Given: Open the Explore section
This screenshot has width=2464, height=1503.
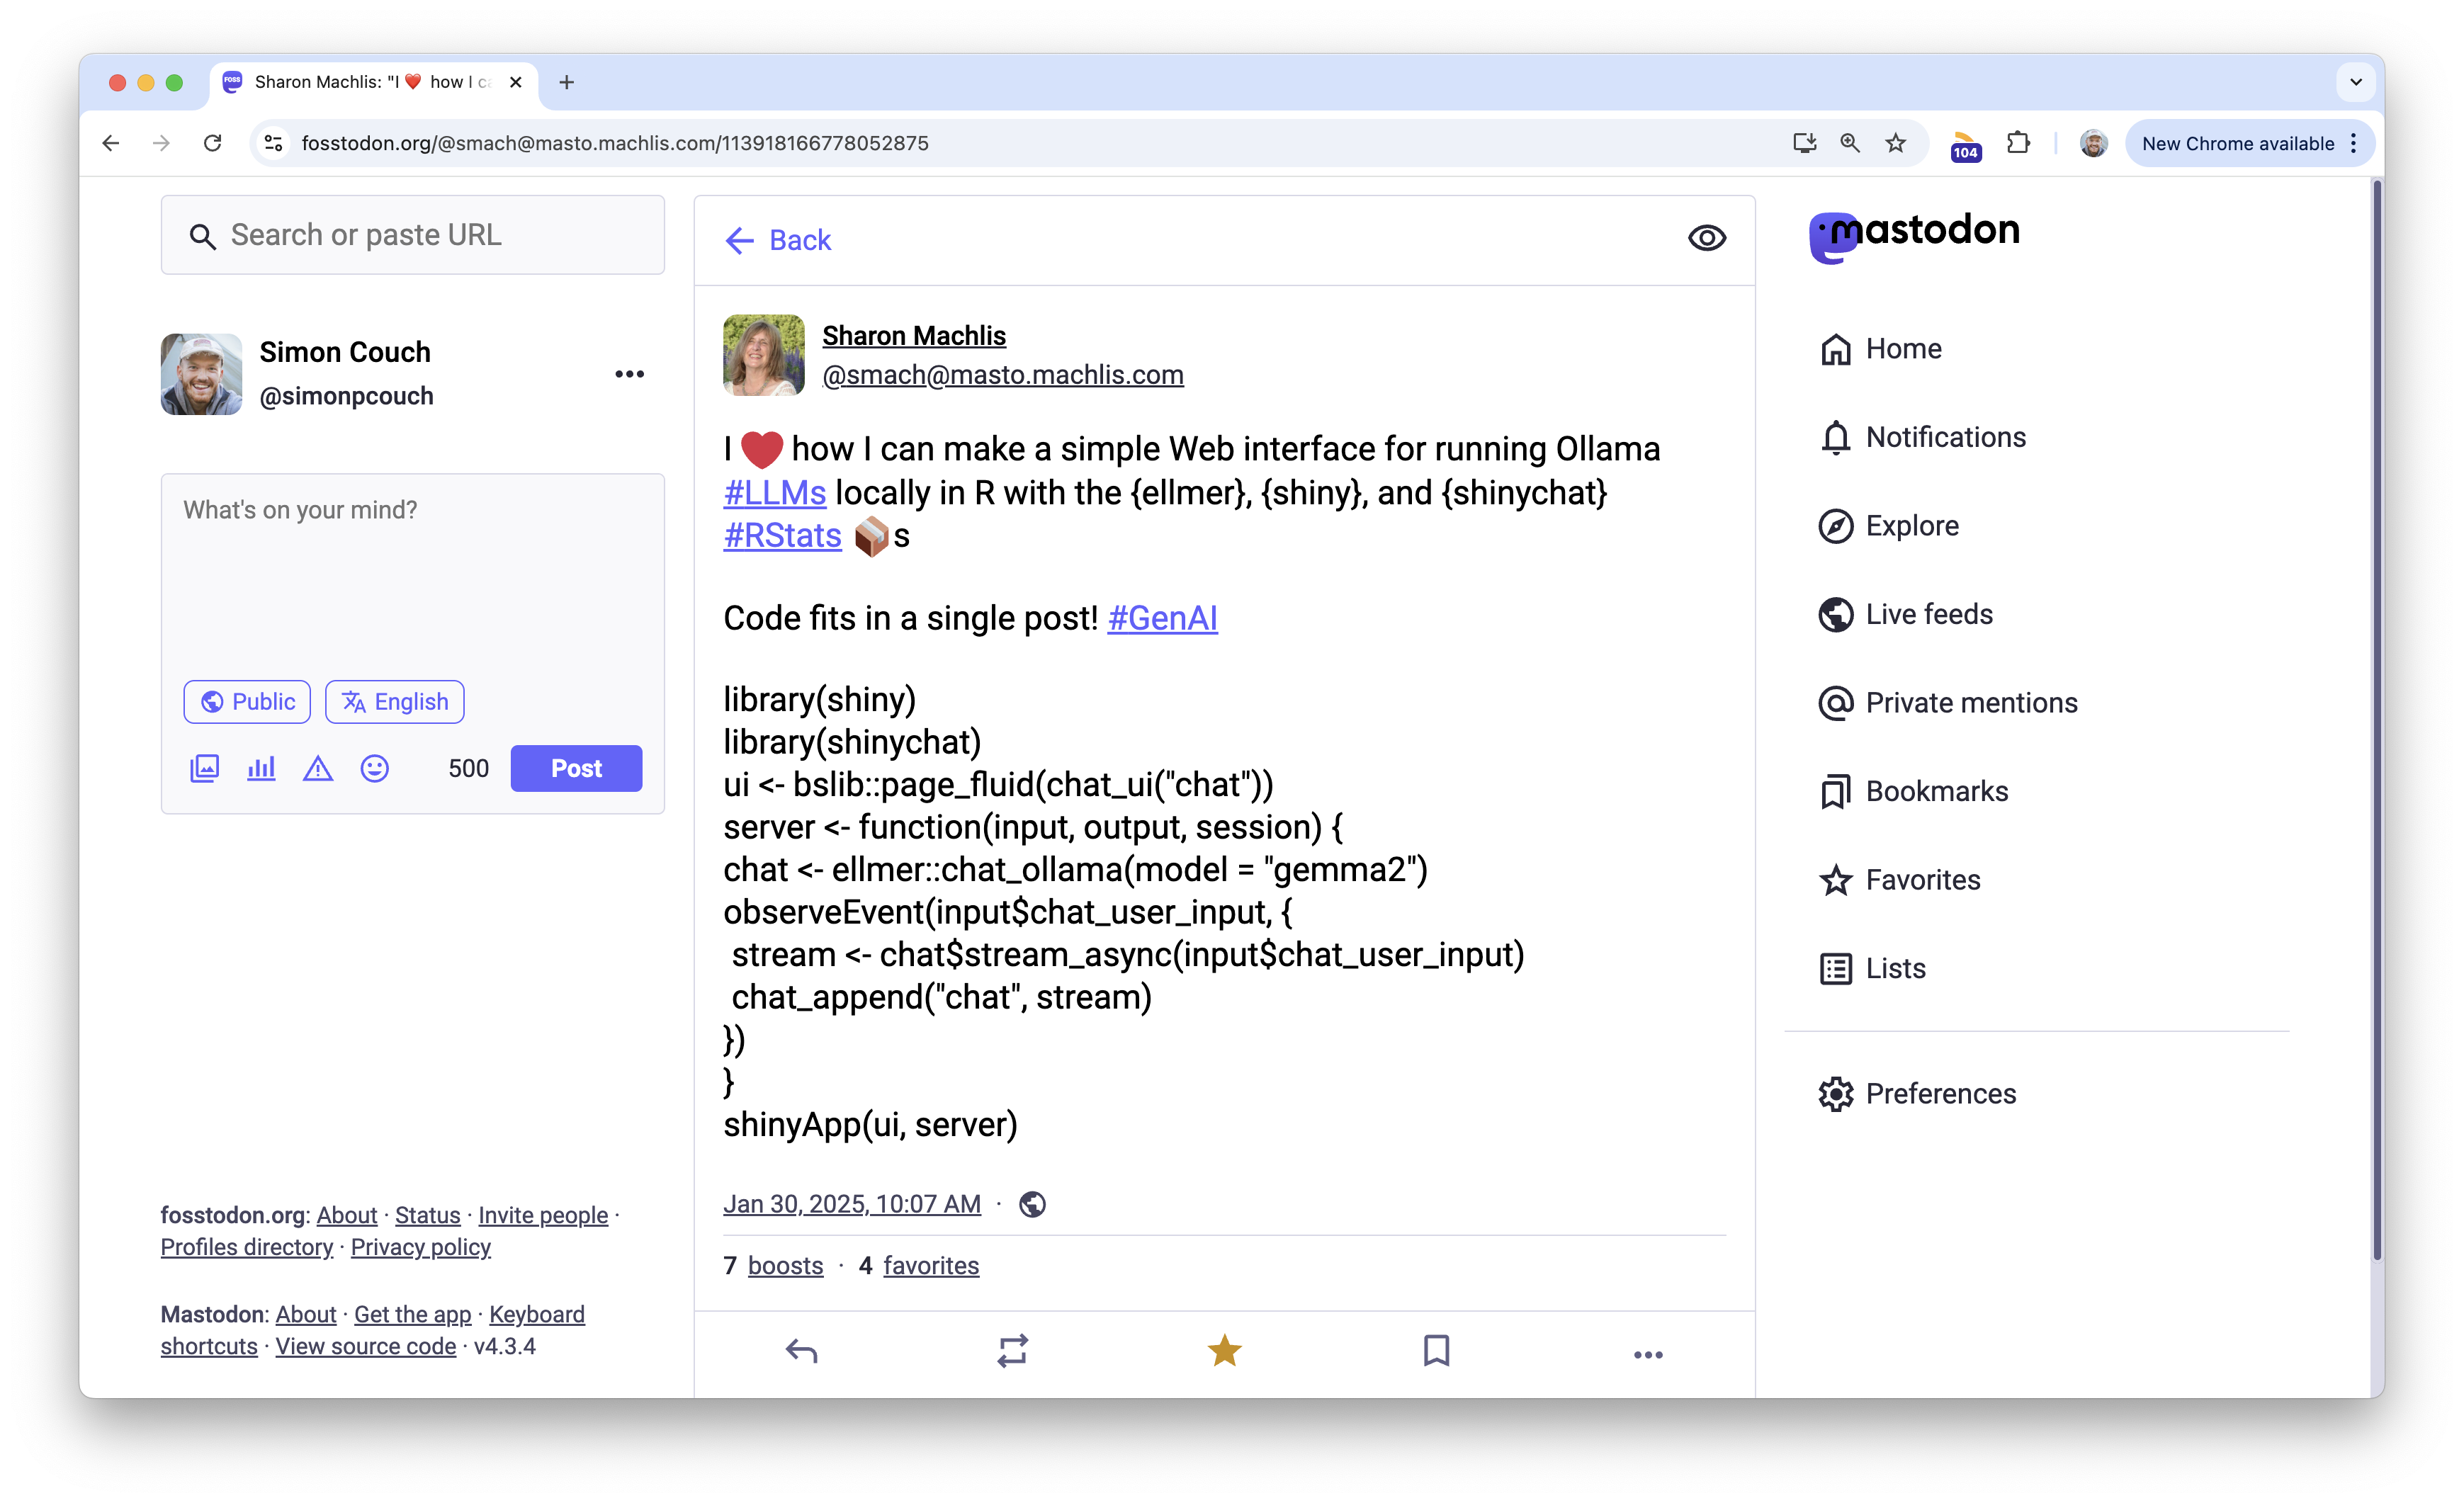Looking at the screenshot, I should (x=1911, y=525).
